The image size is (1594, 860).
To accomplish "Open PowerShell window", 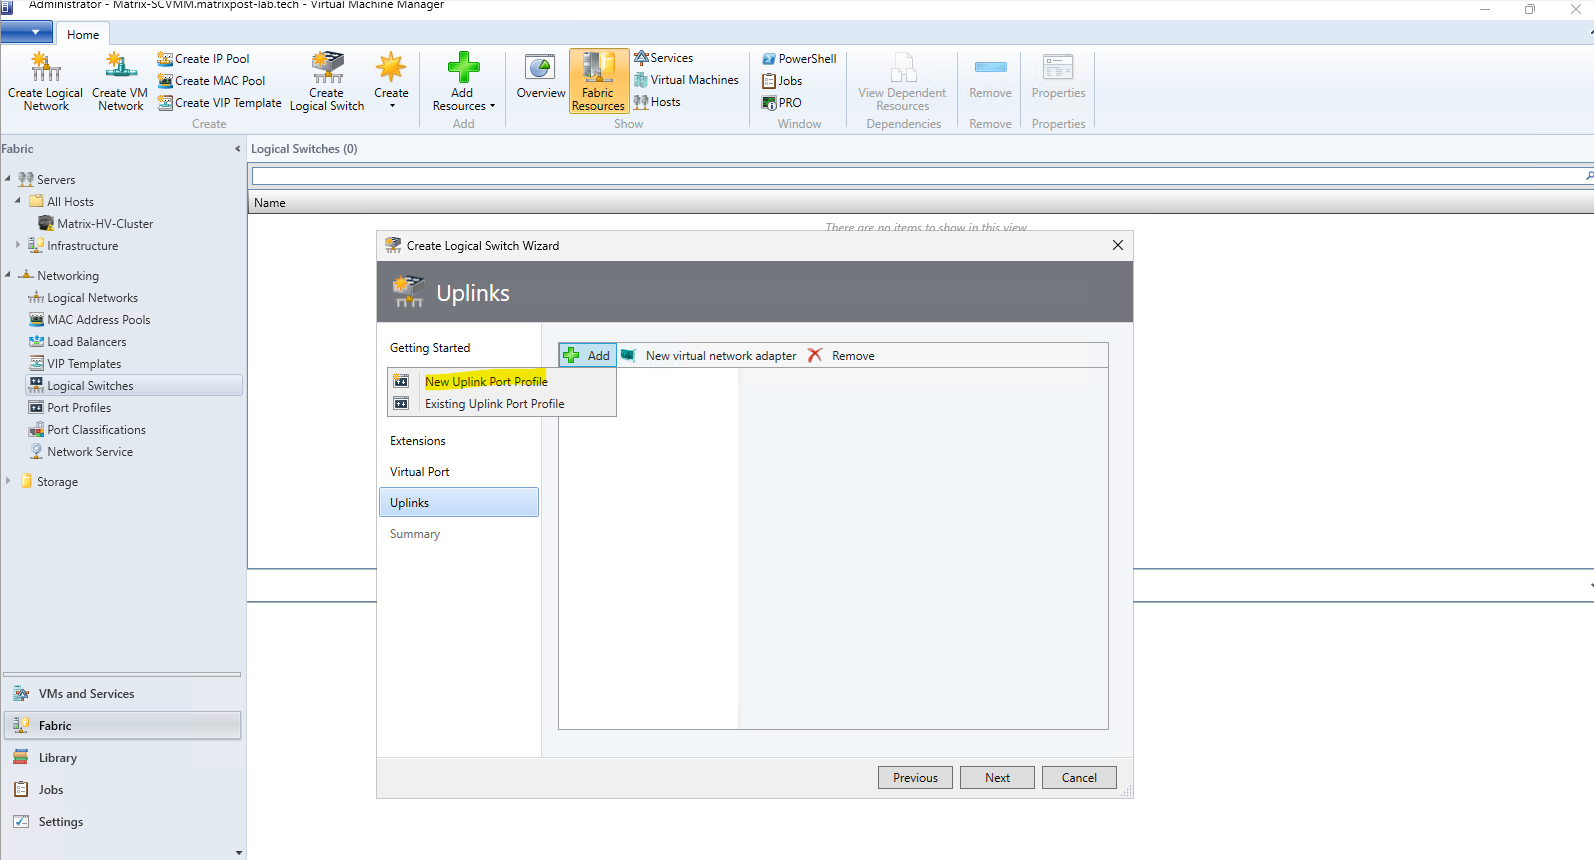I will click(x=799, y=59).
